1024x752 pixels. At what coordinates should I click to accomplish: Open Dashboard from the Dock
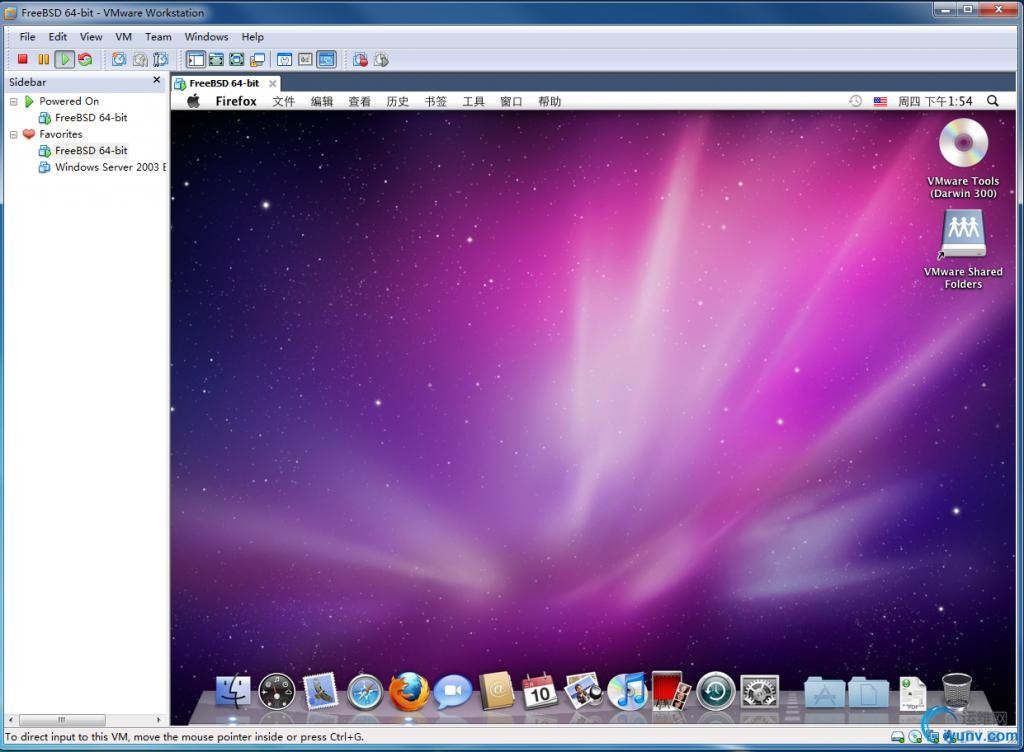(277, 691)
